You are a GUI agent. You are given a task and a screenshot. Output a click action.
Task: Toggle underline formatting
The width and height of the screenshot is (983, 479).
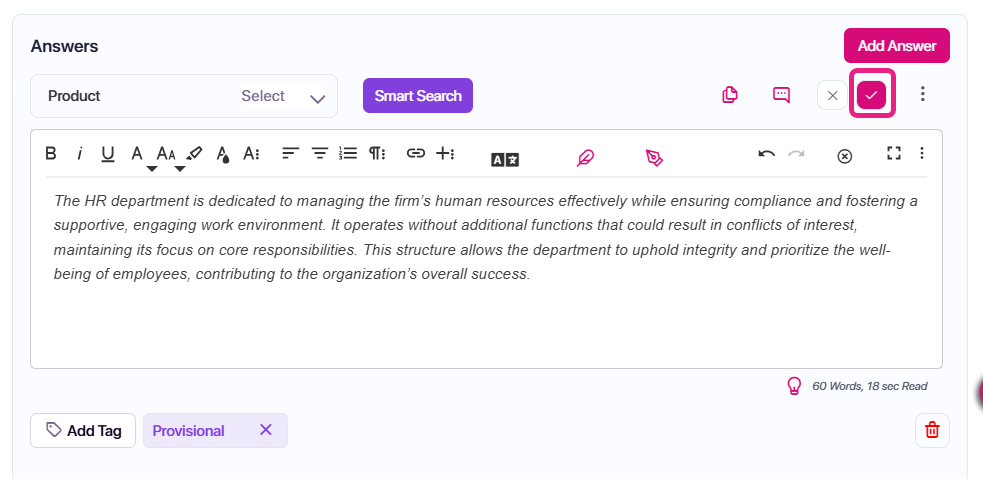[x=108, y=154]
